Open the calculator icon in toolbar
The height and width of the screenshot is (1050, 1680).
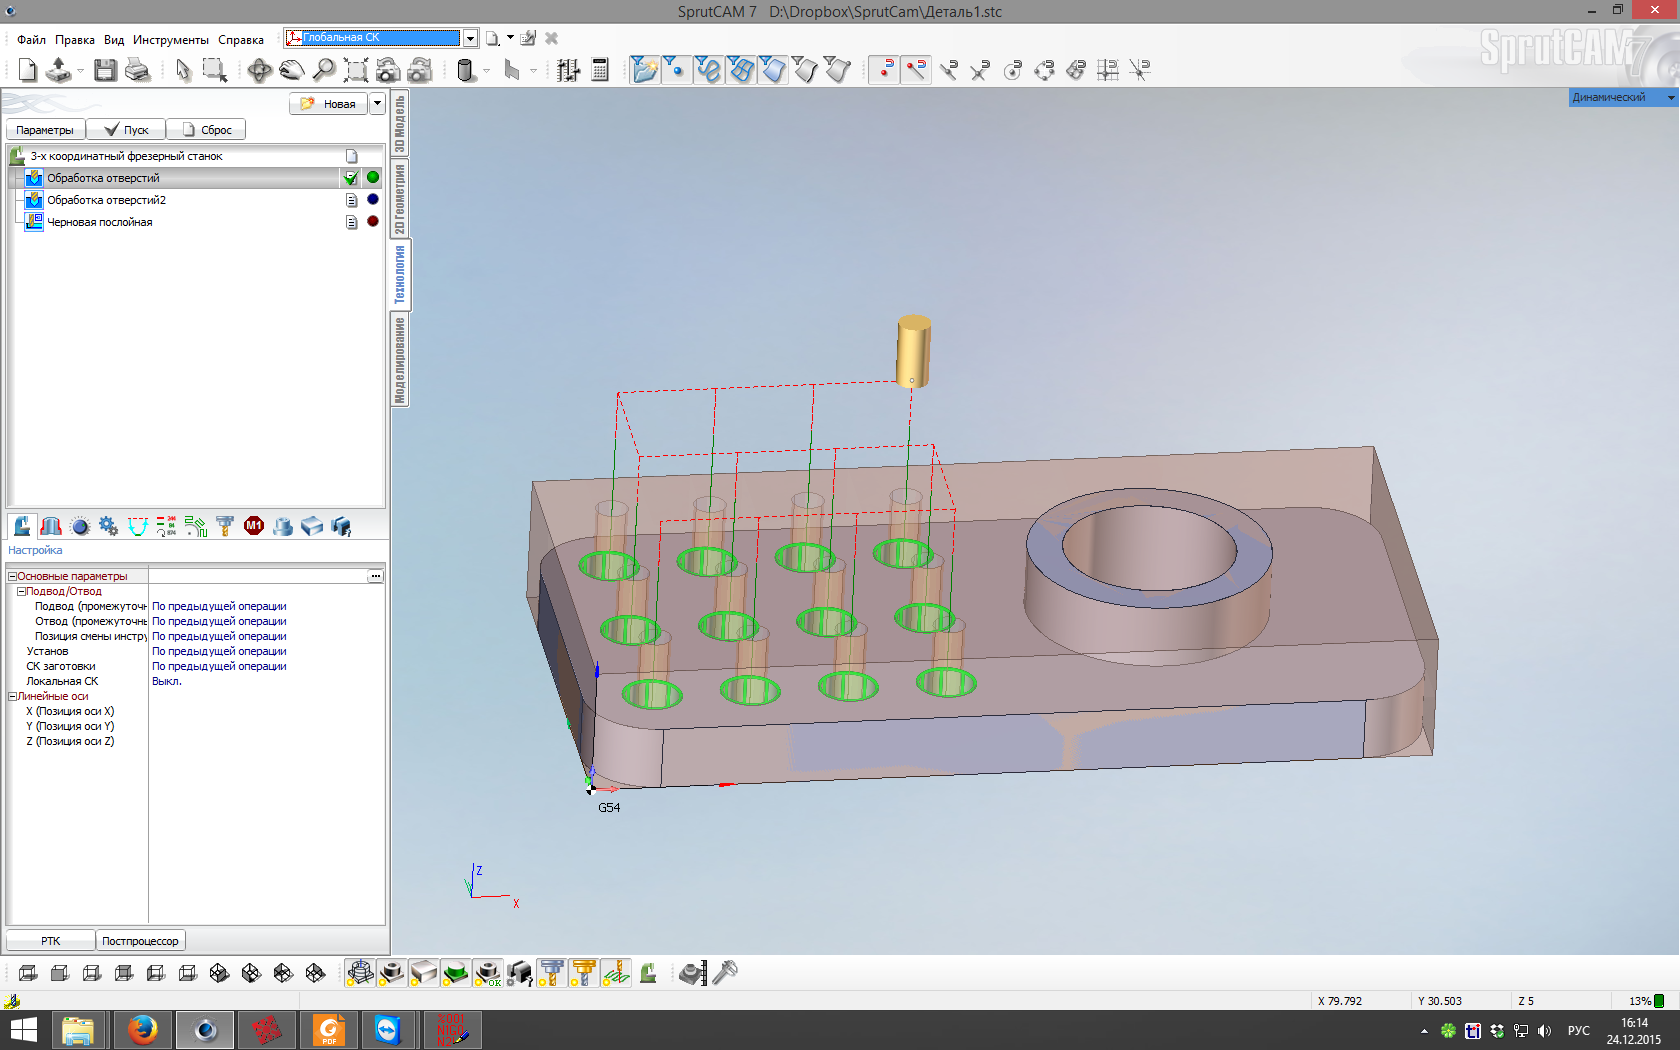pyautogui.click(x=600, y=70)
